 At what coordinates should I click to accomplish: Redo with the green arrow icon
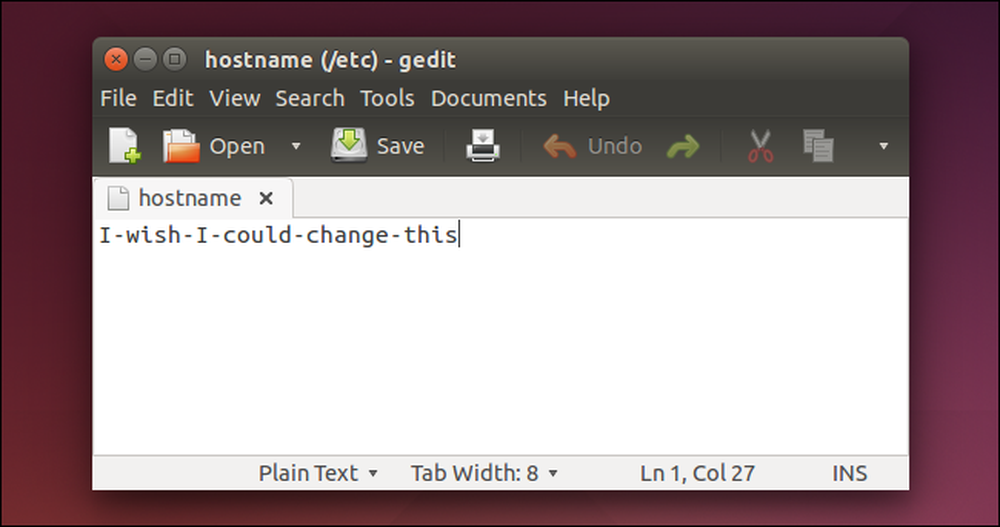click(x=683, y=147)
